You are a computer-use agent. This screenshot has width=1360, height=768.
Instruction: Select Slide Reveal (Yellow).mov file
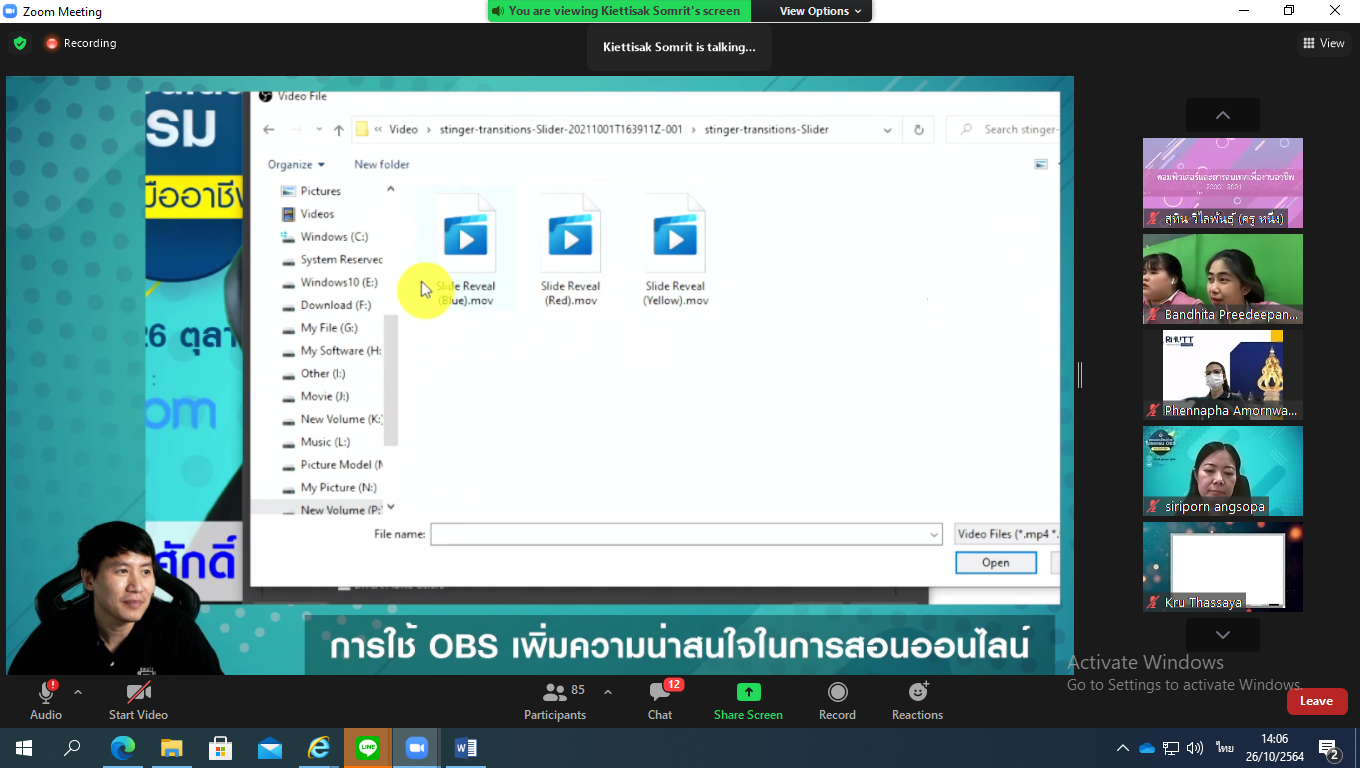(676, 250)
